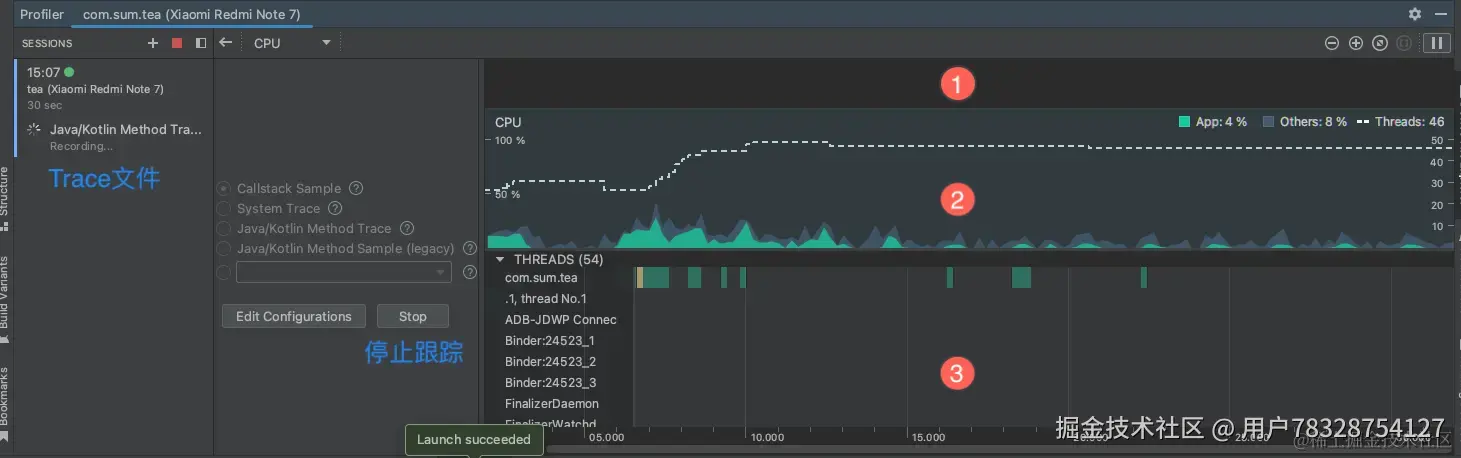Click the Launch succeeded notification
Viewport: 1461px width, 458px height.
[x=474, y=440]
